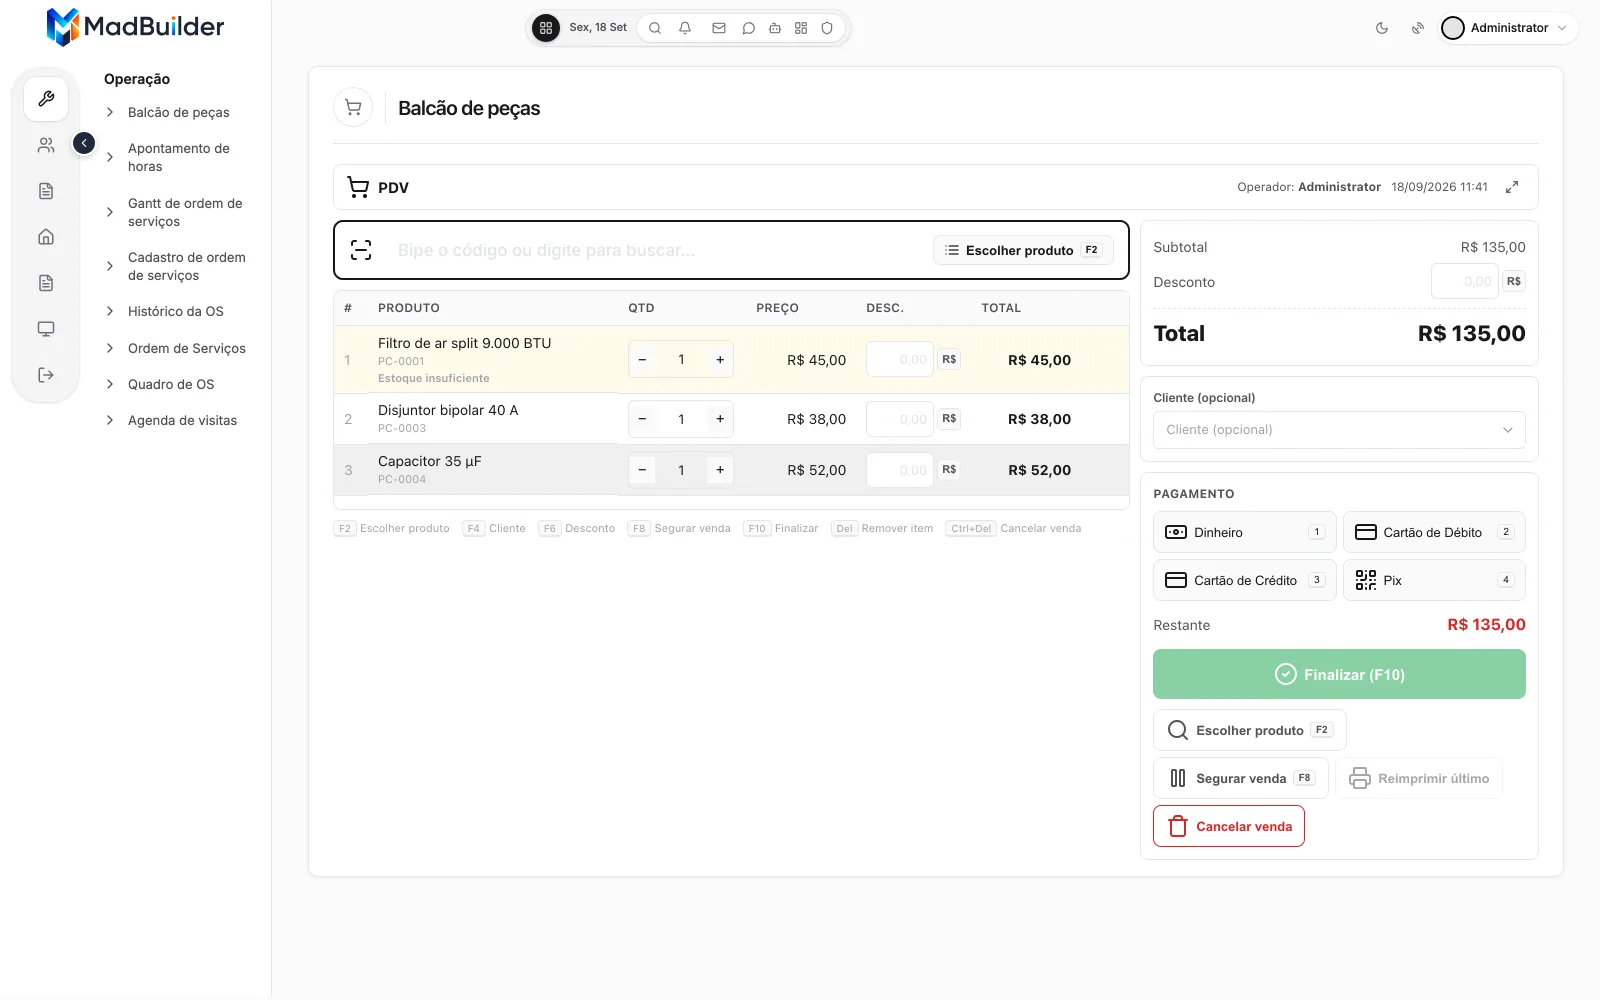Open the wrench Operação sidebar icon
1600x1000 pixels.
pos(46,99)
